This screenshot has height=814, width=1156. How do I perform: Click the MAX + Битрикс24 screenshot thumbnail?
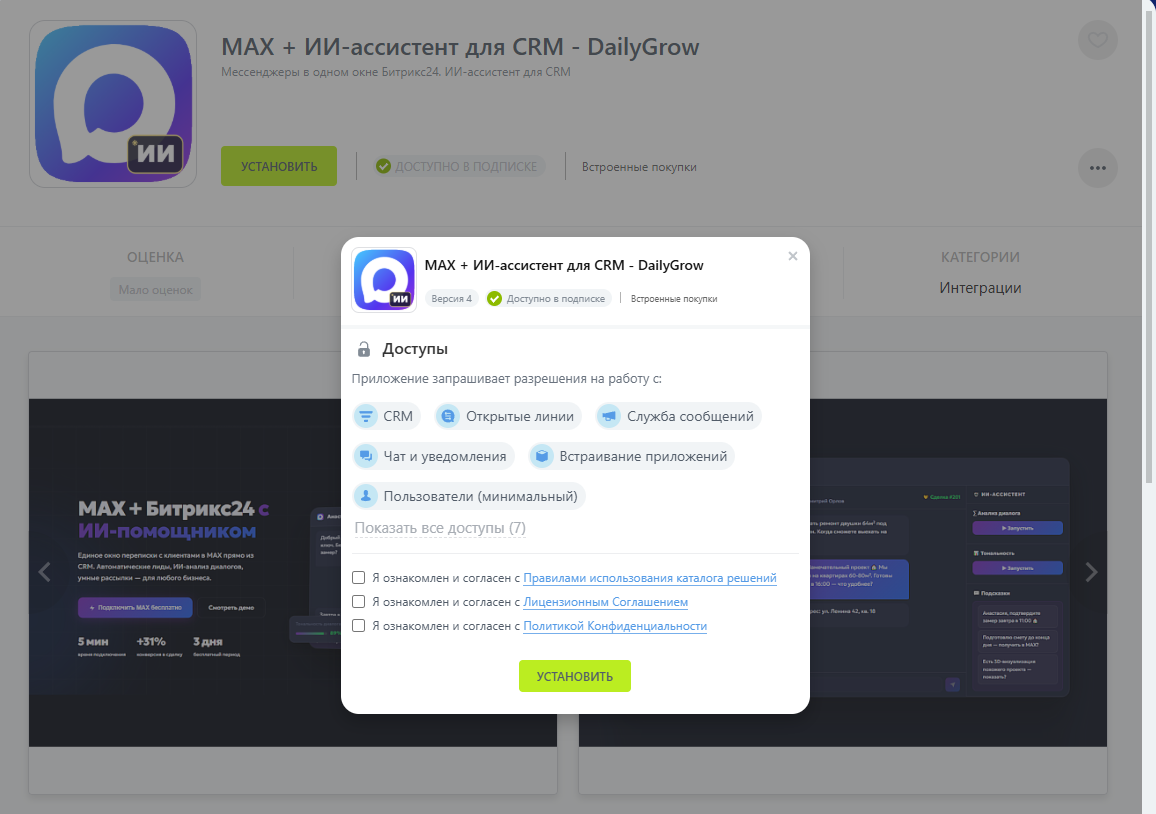180,570
